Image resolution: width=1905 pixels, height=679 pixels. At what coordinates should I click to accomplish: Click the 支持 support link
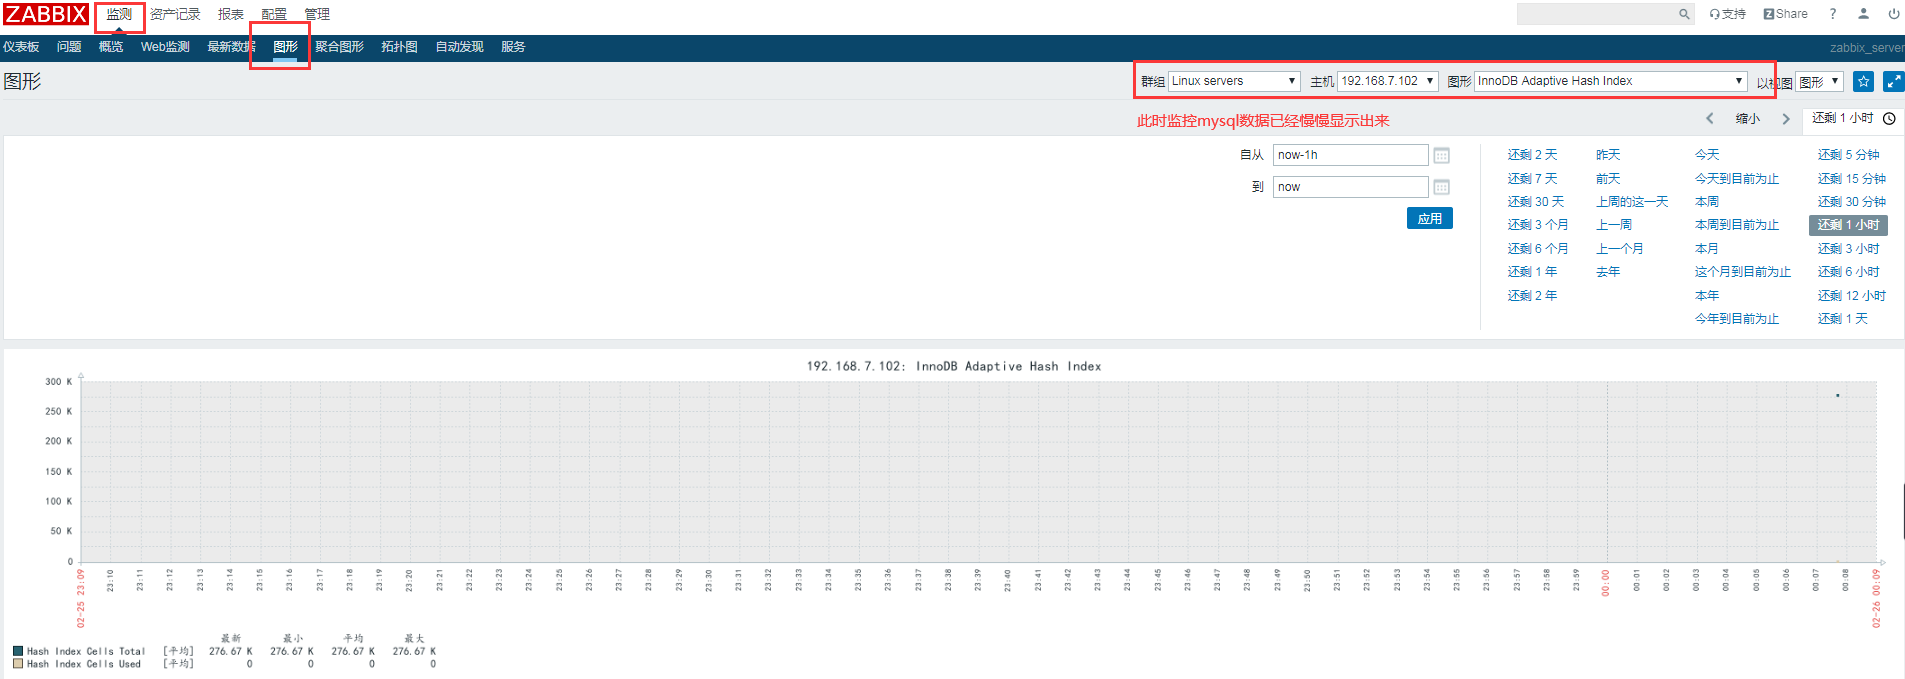coord(1727,14)
